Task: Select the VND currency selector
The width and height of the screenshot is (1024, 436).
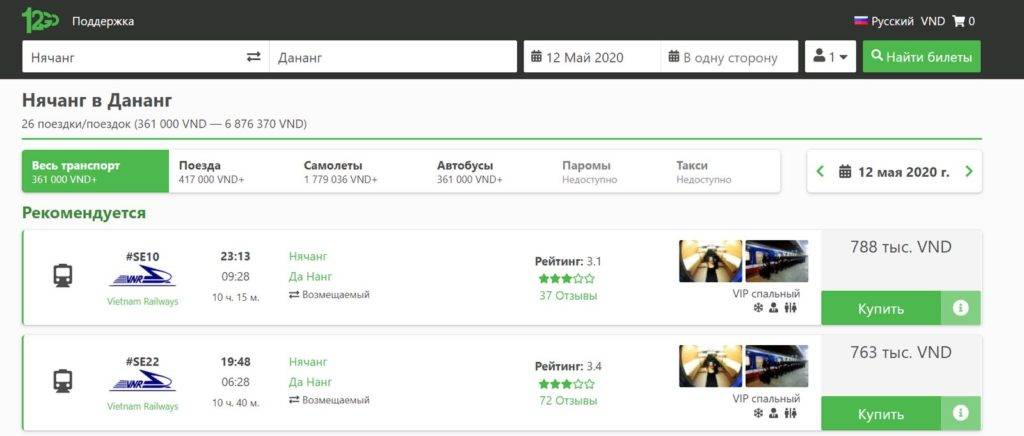Action: coord(932,21)
